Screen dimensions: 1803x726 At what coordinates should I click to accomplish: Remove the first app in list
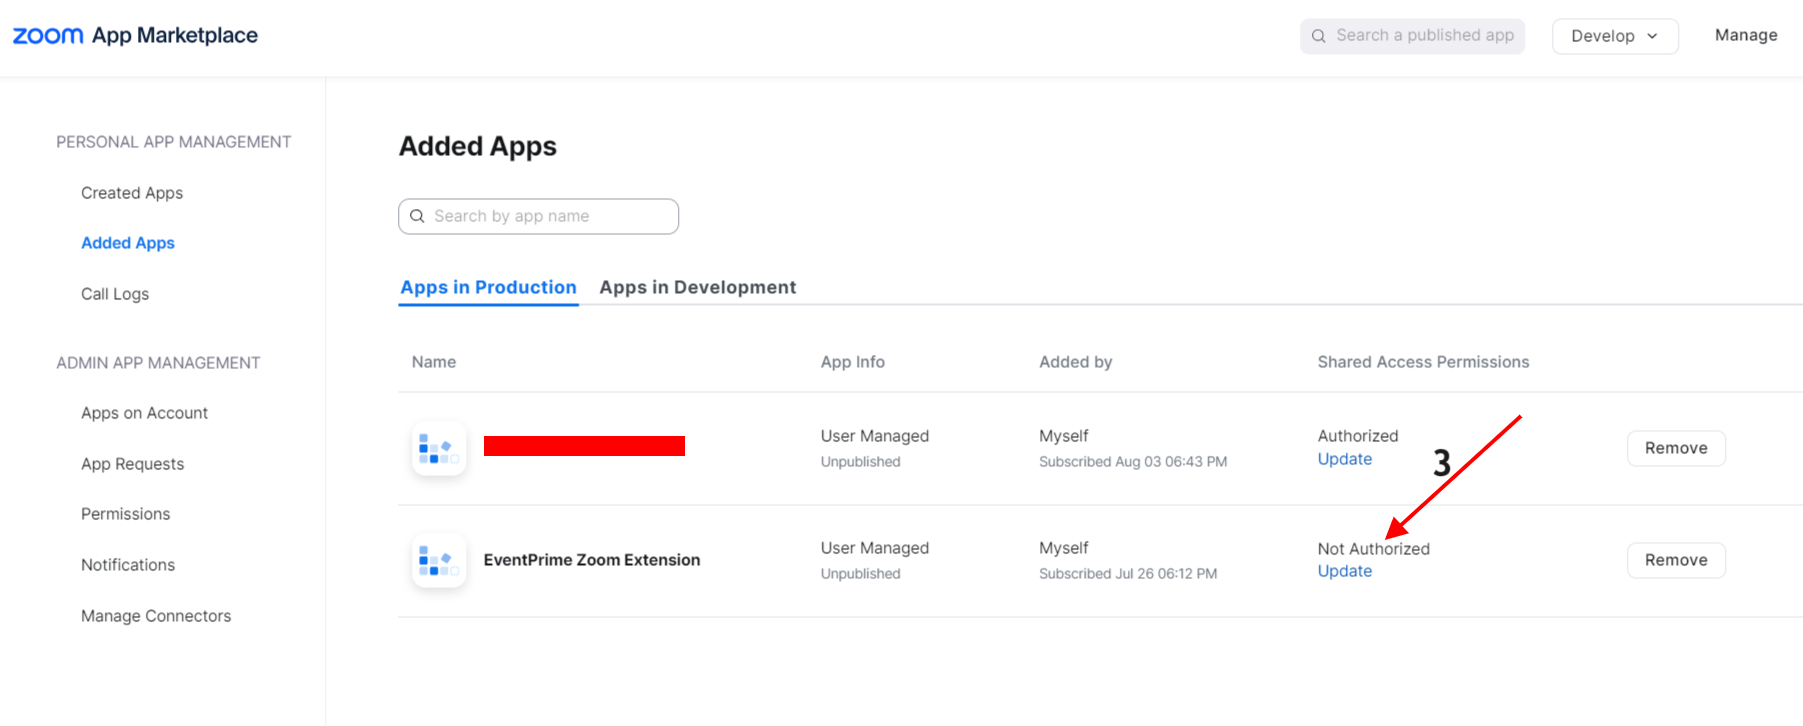[x=1675, y=448]
